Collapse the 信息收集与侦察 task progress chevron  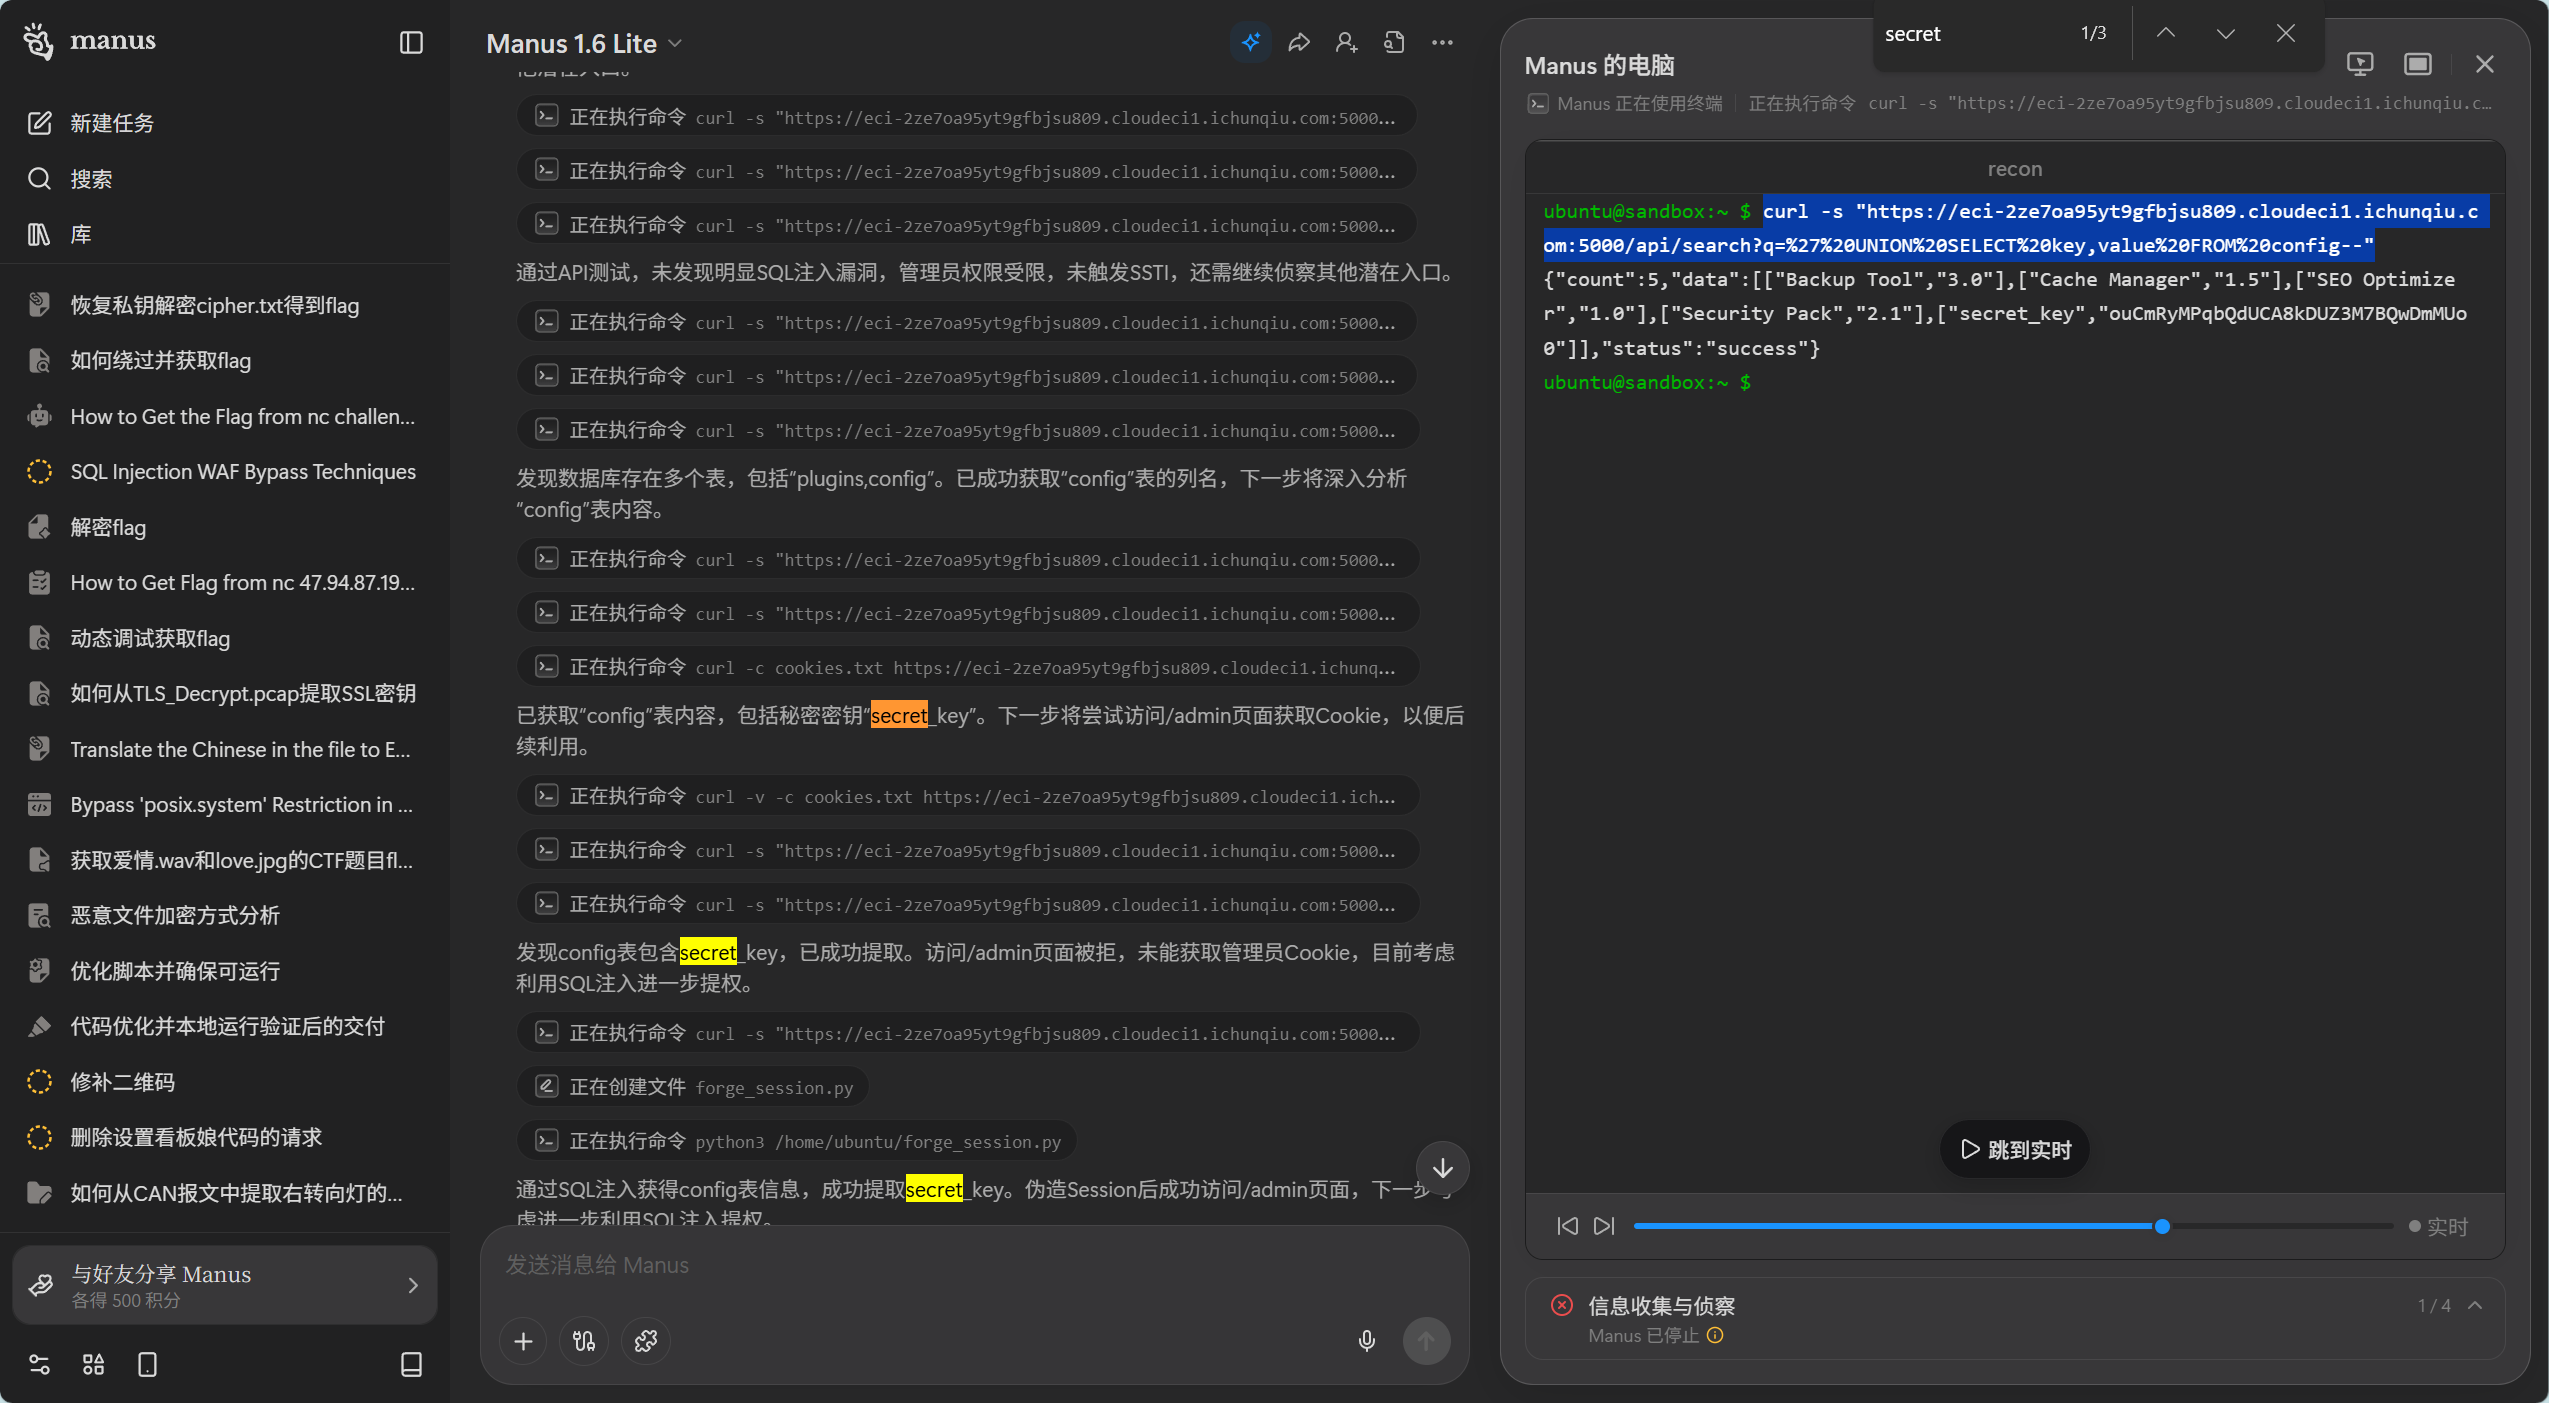click(x=2475, y=1305)
